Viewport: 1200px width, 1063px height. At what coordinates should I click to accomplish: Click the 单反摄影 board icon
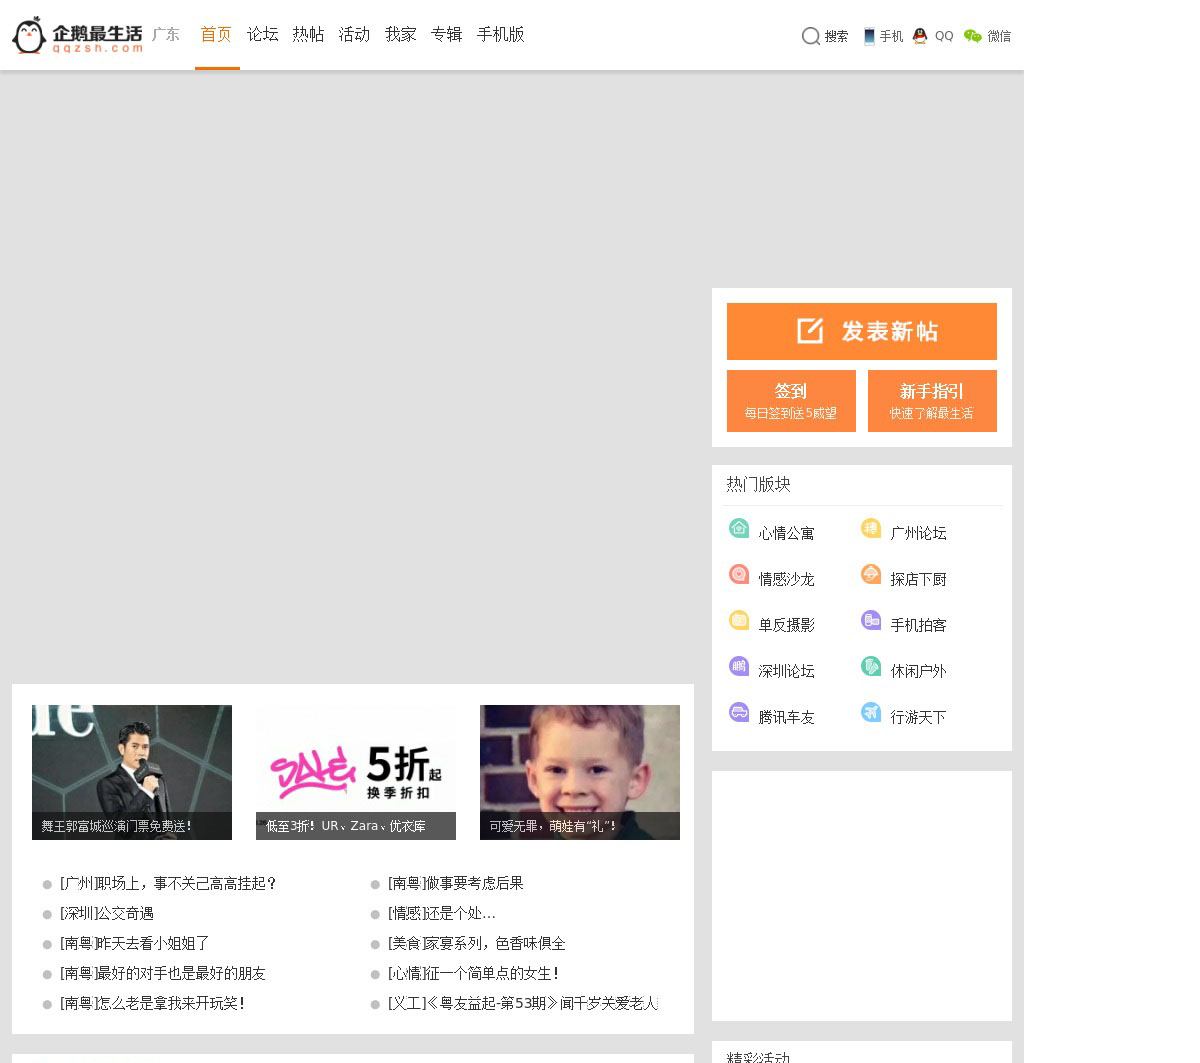click(739, 620)
